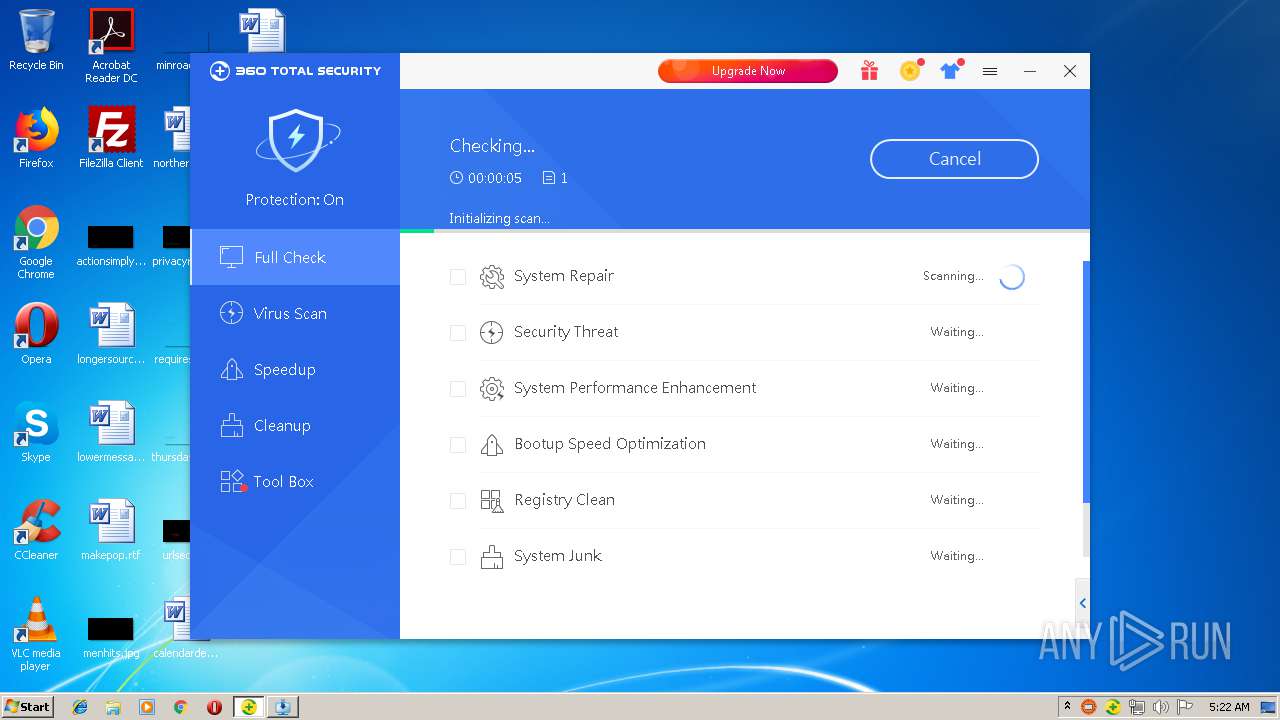
Task: Open menhits.jpg file on desktop
Action: coord(111,638)
